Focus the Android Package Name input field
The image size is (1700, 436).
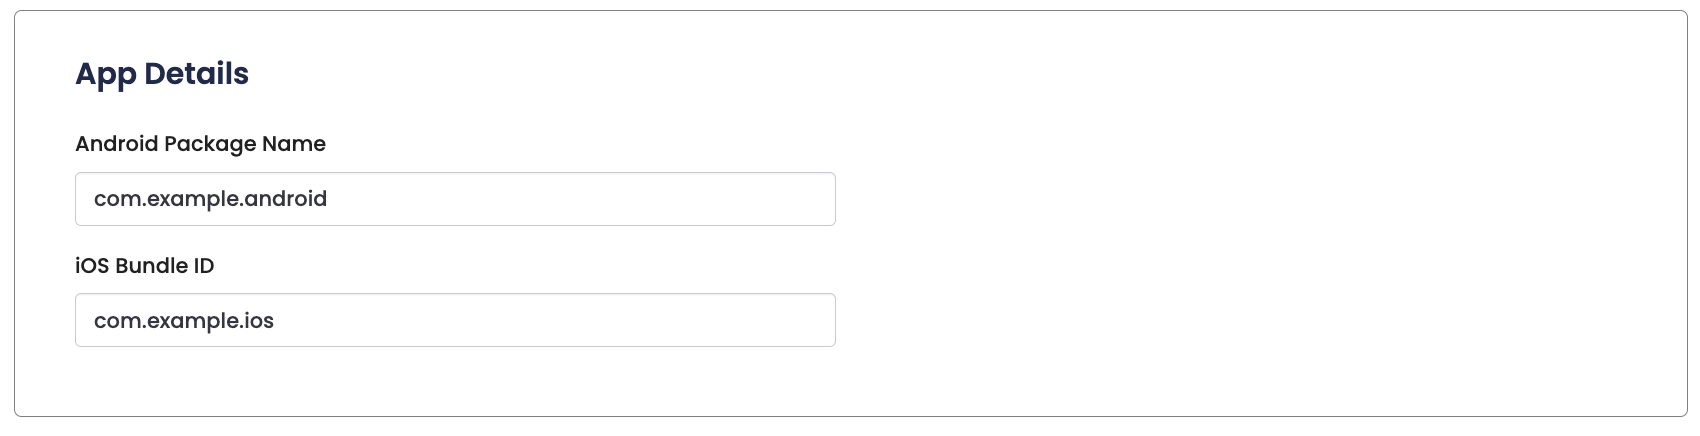pyautogui.click(x=455, y=199)
